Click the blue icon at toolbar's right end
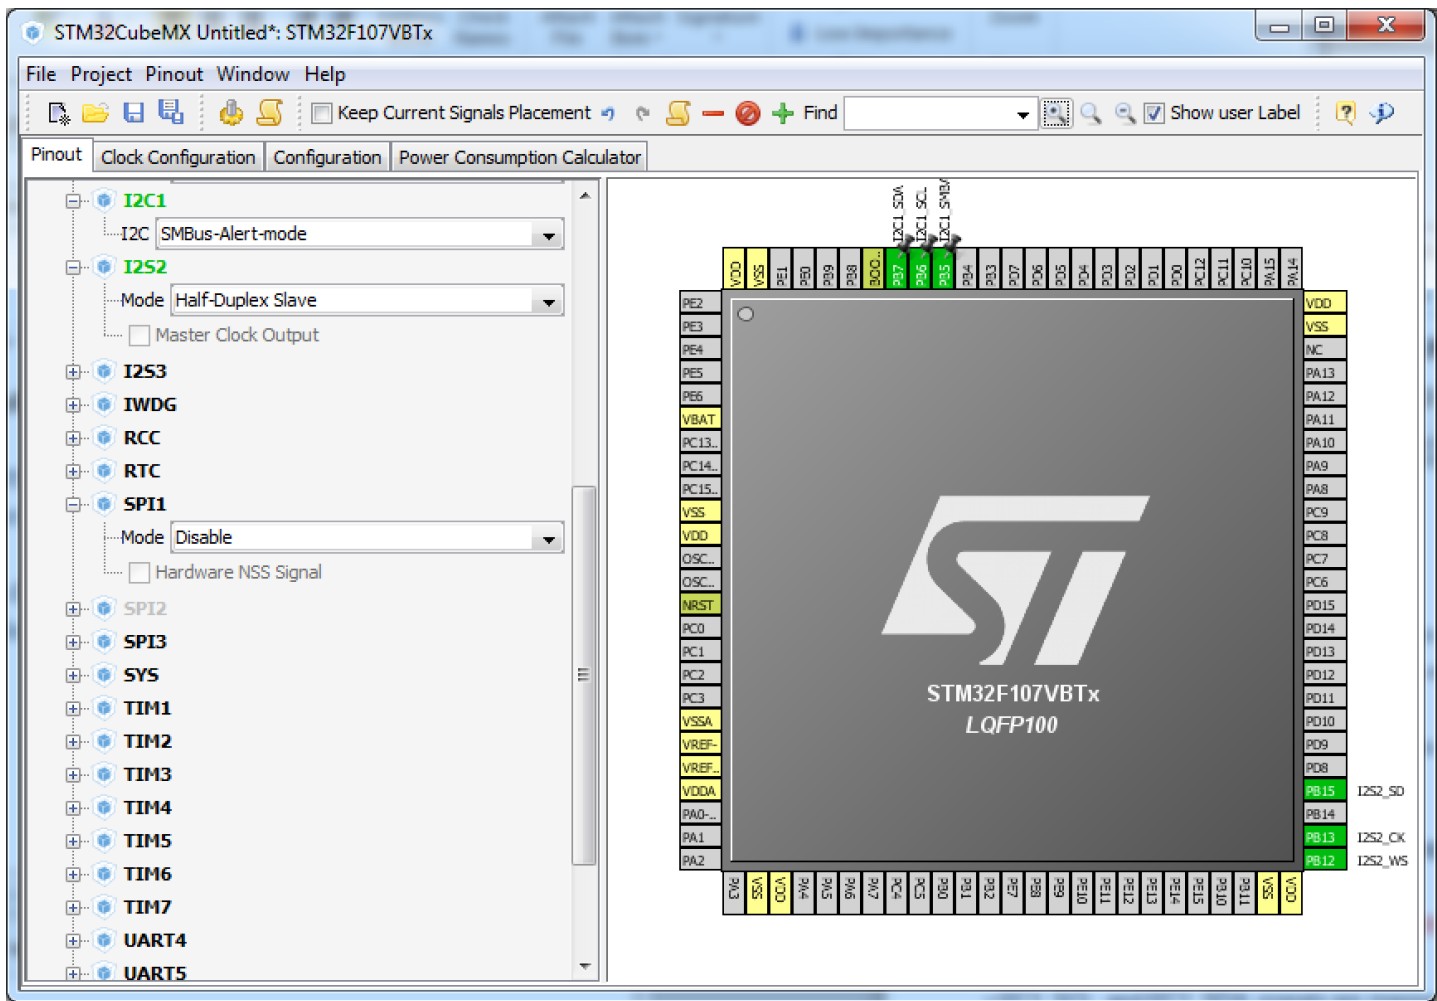Image resolution: width=1437 pixels, height=1001 pixels. (x=1383, y=113)
